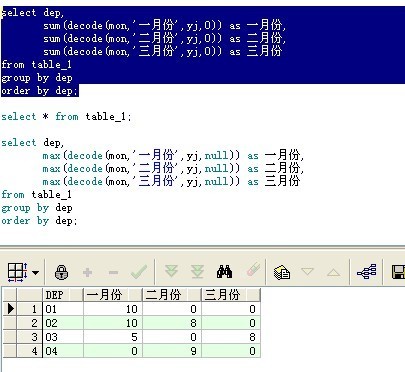
Task: Click the highlighted 'order by dep;' line
Action: click(x=39, y=91)
